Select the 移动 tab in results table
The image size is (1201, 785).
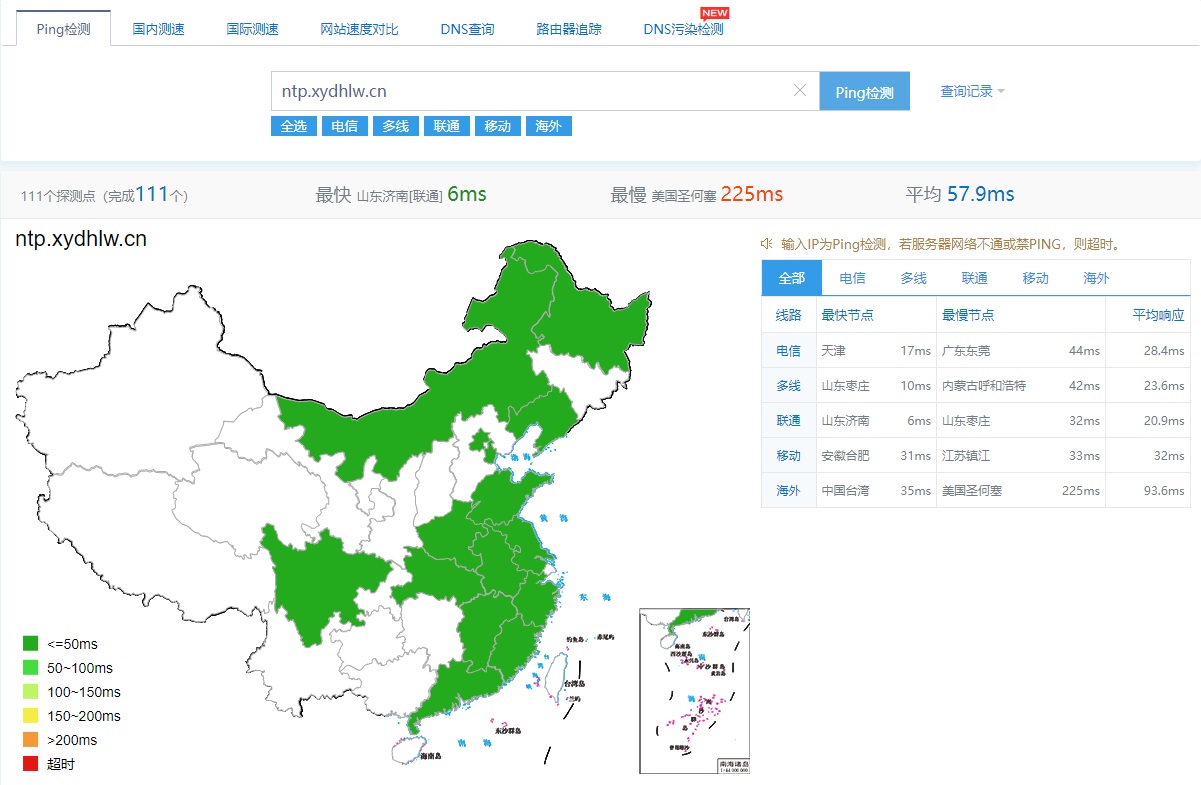(x=1036, y=278)
